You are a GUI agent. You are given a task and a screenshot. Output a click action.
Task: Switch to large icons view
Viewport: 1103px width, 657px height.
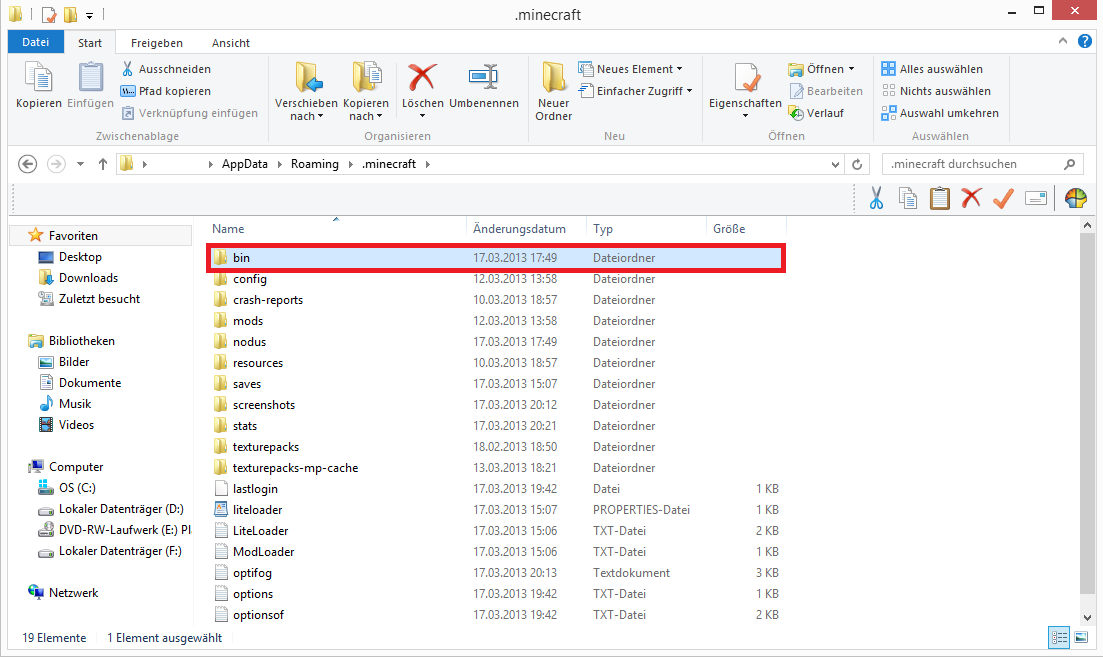pos(1081,637)
